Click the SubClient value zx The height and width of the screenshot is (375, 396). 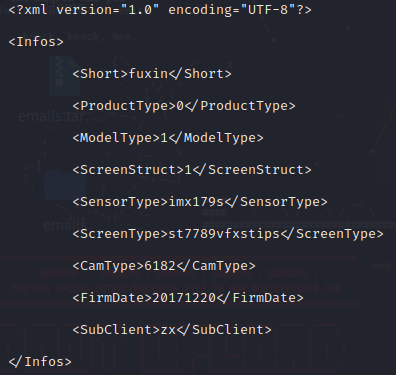tap(168, 330)
